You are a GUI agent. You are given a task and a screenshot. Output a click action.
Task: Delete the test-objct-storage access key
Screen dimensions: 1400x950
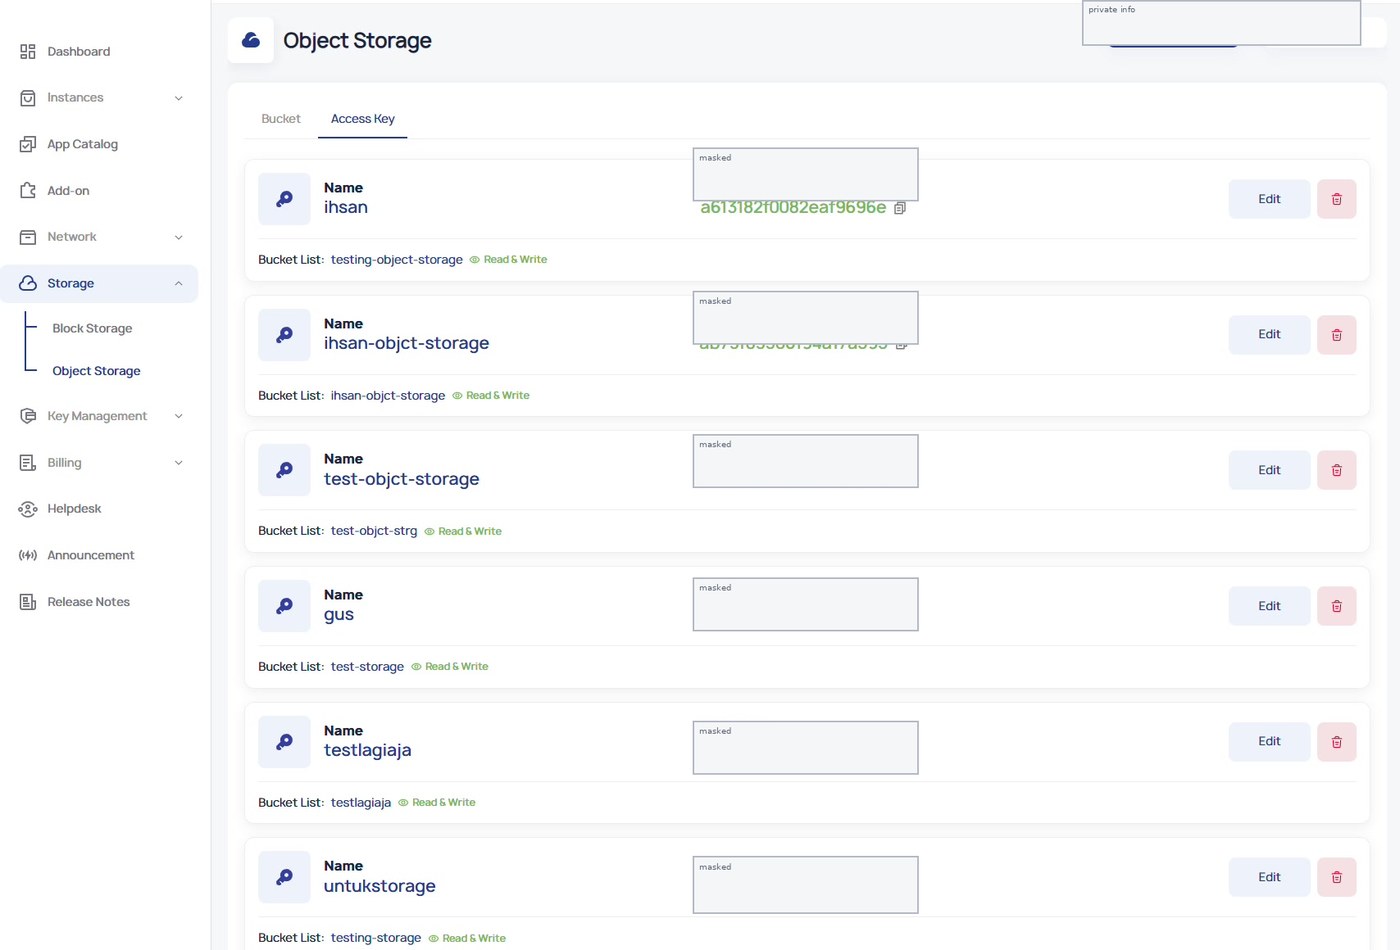tap(1336, 470)
